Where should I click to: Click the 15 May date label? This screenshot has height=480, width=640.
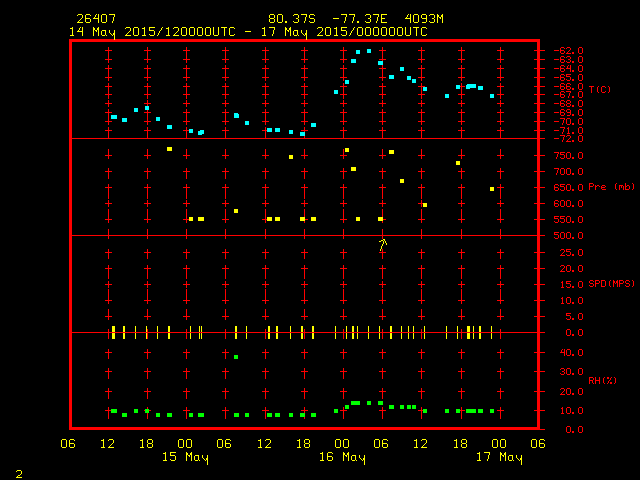pyautogui.click(x=185, y=457)
